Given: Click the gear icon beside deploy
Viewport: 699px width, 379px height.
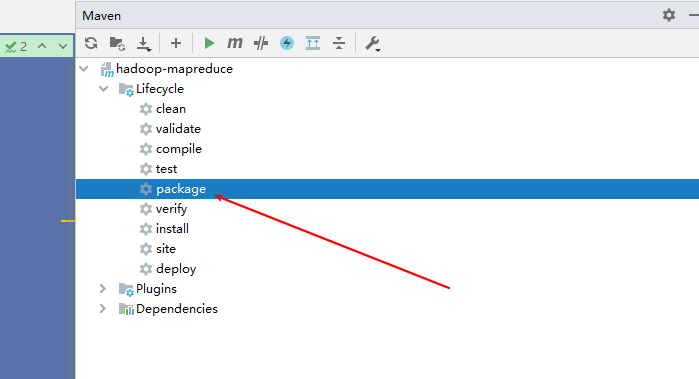Looking at the screenshot, I should 146,269.
